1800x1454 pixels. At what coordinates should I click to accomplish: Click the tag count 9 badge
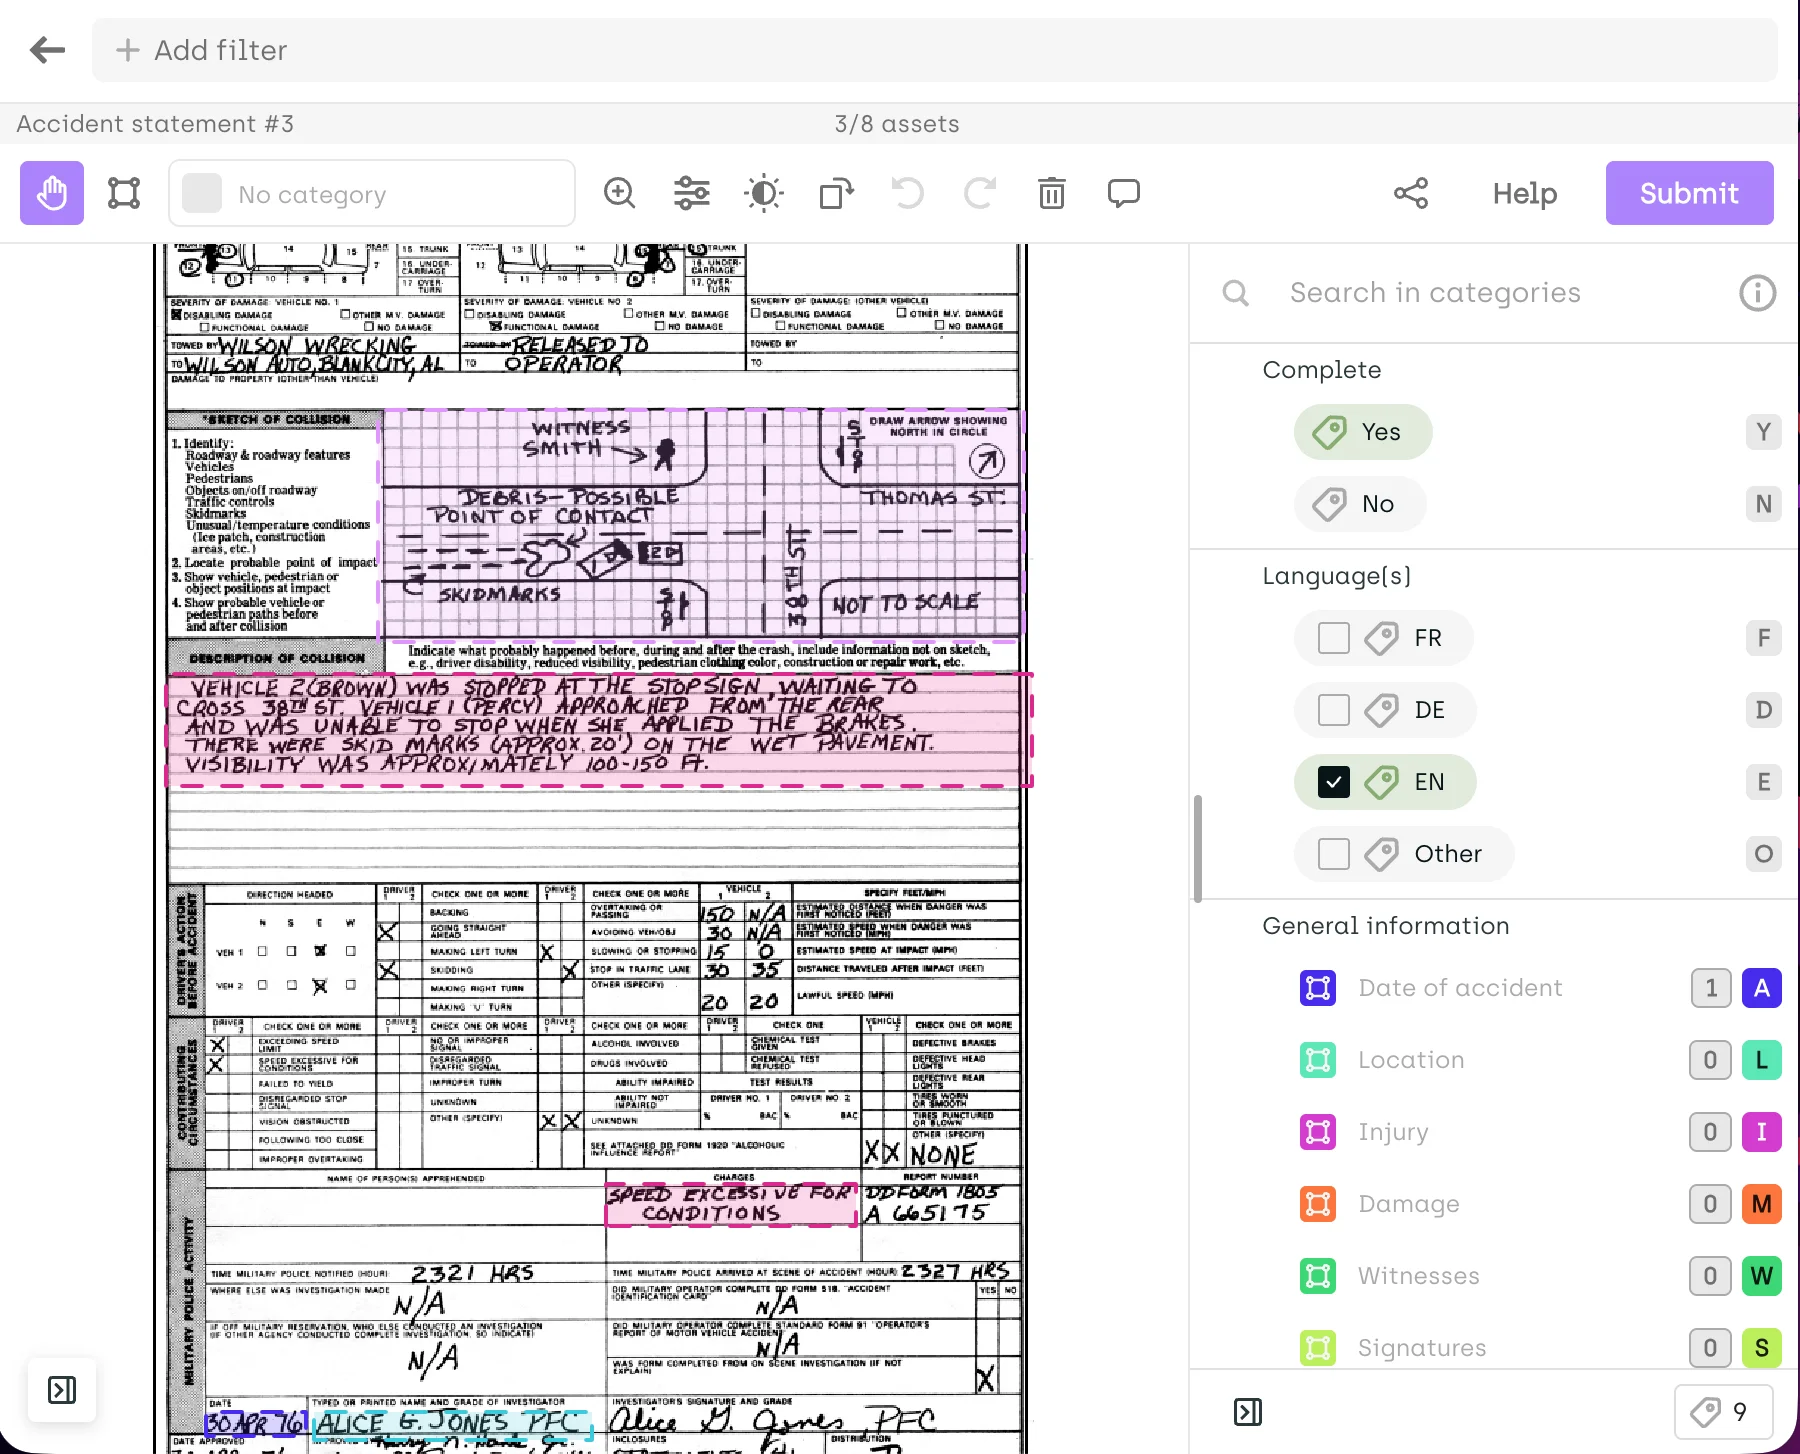point(1723,1412)
